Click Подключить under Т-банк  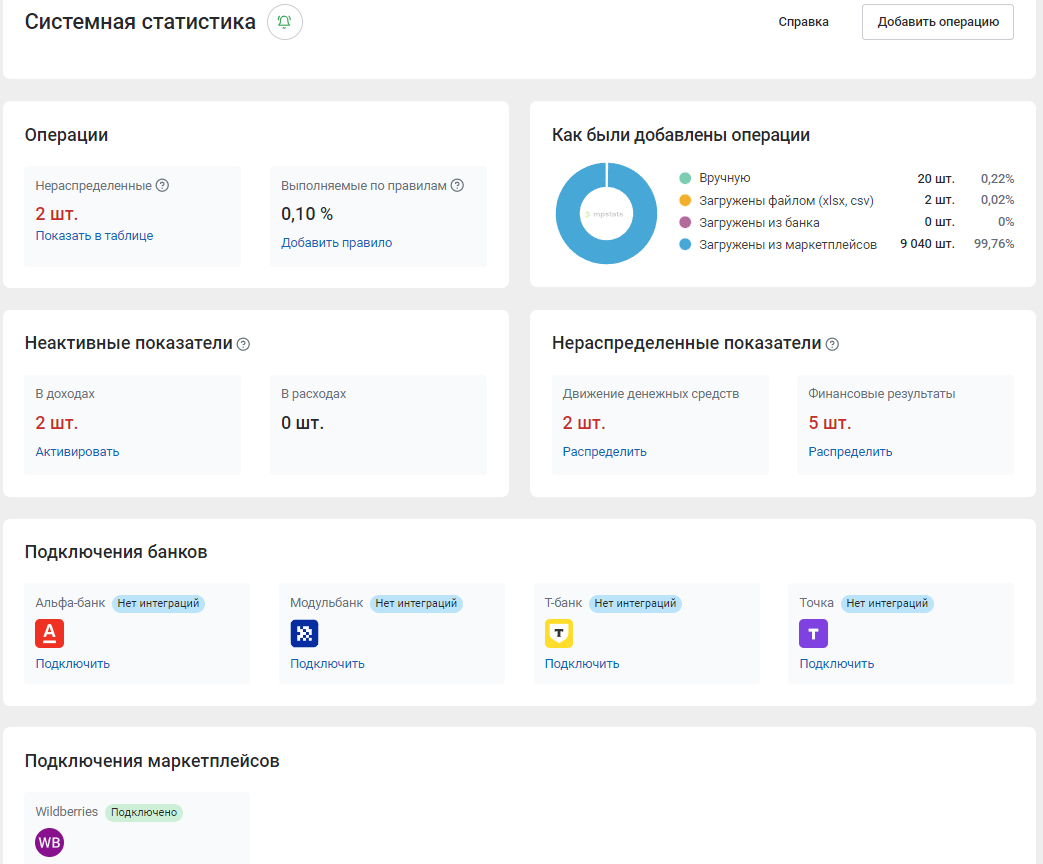(582, 664)
